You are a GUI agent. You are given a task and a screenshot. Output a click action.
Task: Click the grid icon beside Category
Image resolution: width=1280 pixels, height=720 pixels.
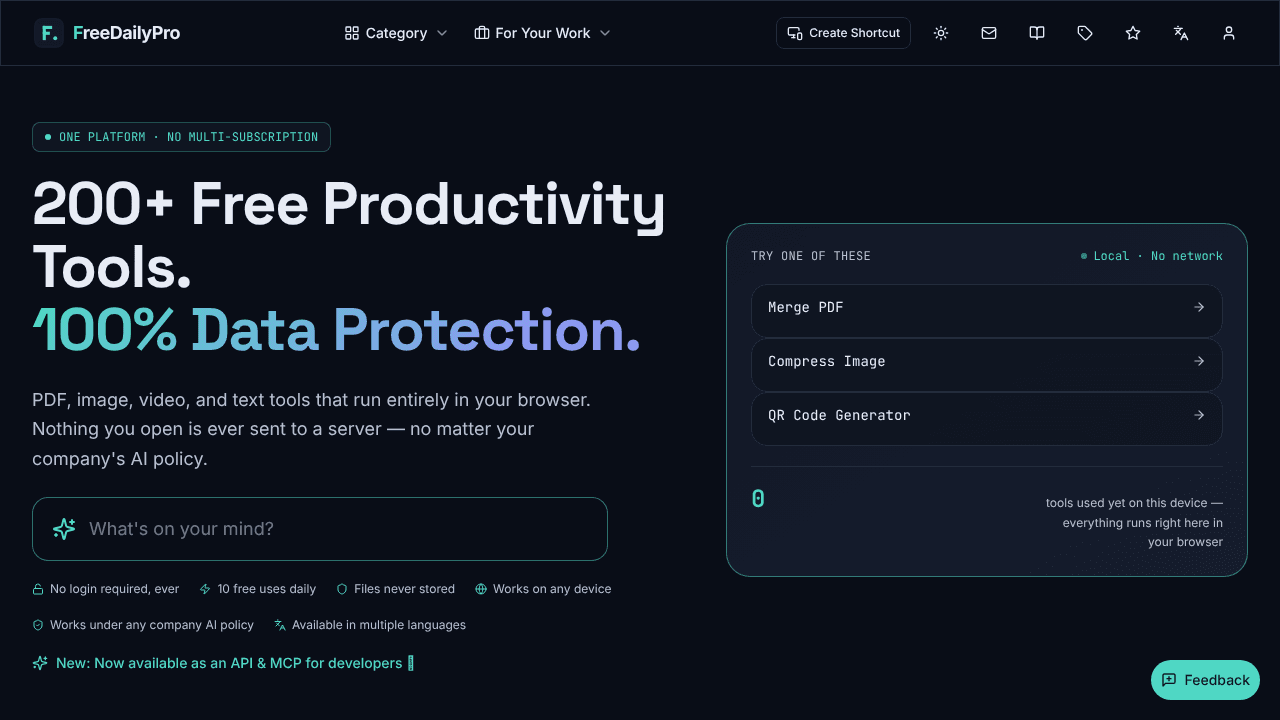point(352,33)
